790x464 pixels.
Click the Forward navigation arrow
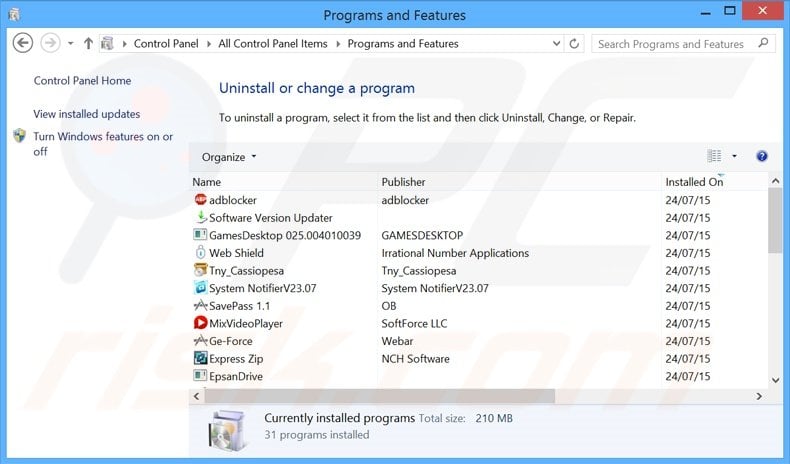[x=50, y=43]
